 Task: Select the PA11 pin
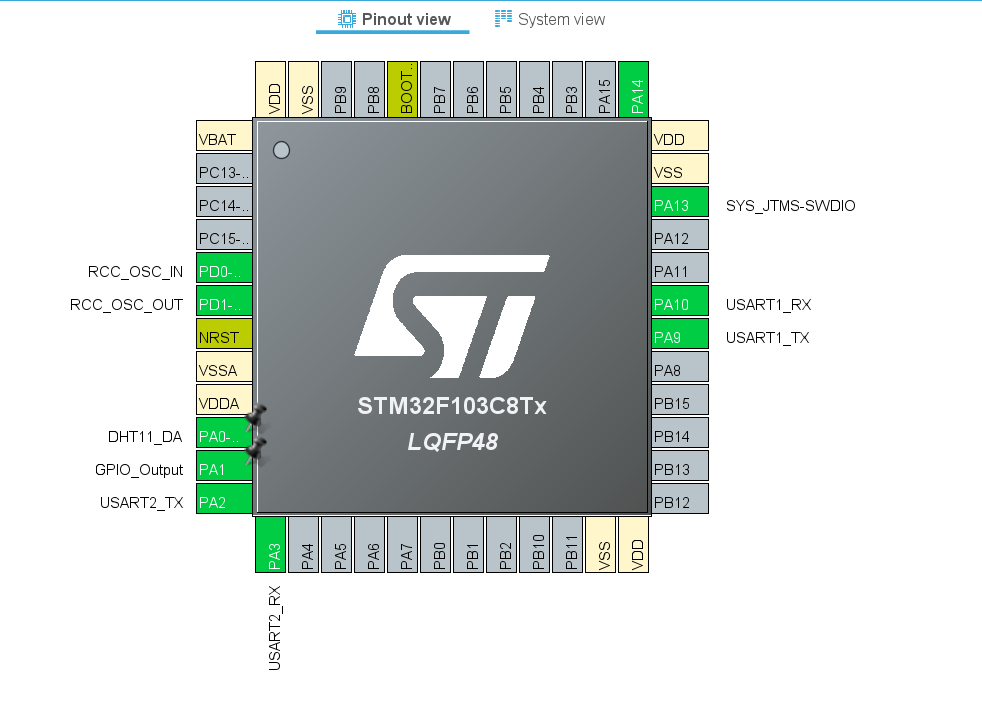point(680,268)
